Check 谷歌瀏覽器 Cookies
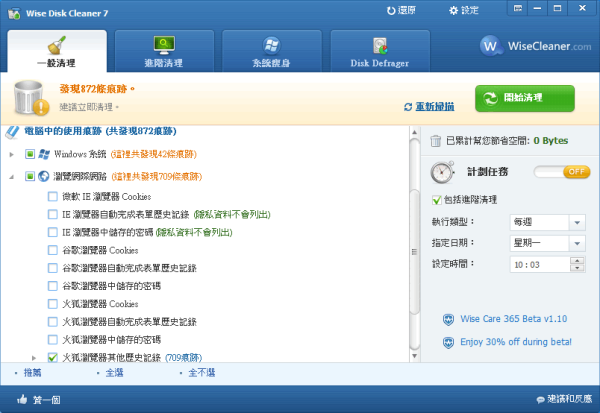This screenshot has width=600, height=413. click(x=53, y=250)
